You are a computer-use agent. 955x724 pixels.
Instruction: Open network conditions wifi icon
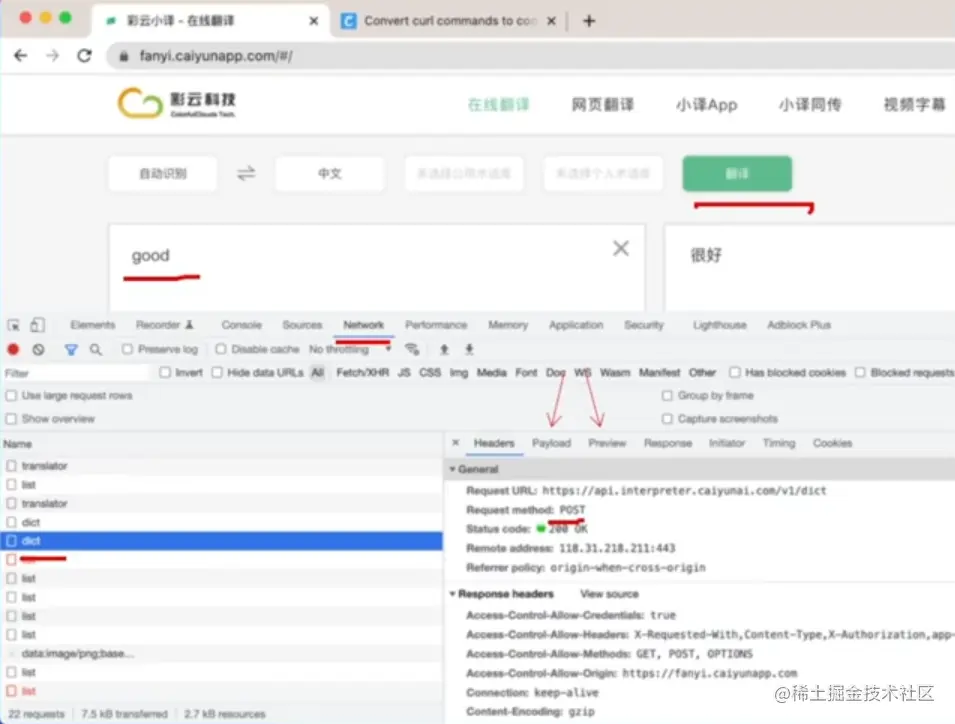[x=412, y=349]
